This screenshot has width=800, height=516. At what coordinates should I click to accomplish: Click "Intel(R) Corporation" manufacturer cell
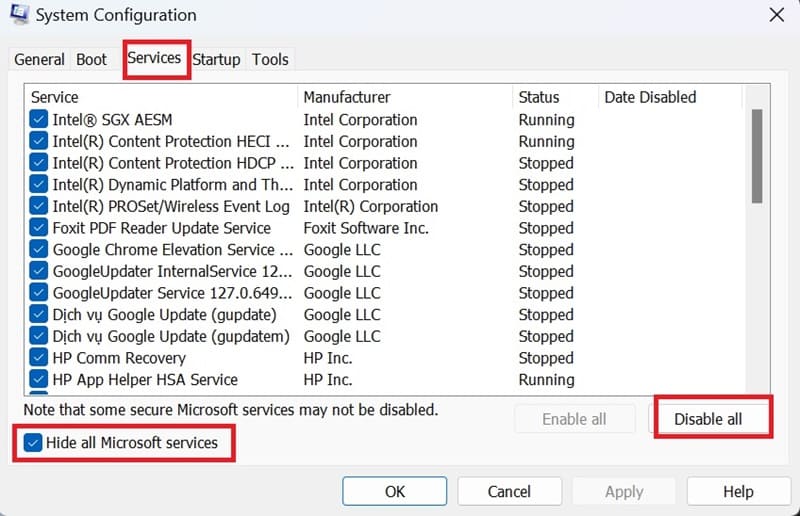pyautogui.click(x=371, y=206)
